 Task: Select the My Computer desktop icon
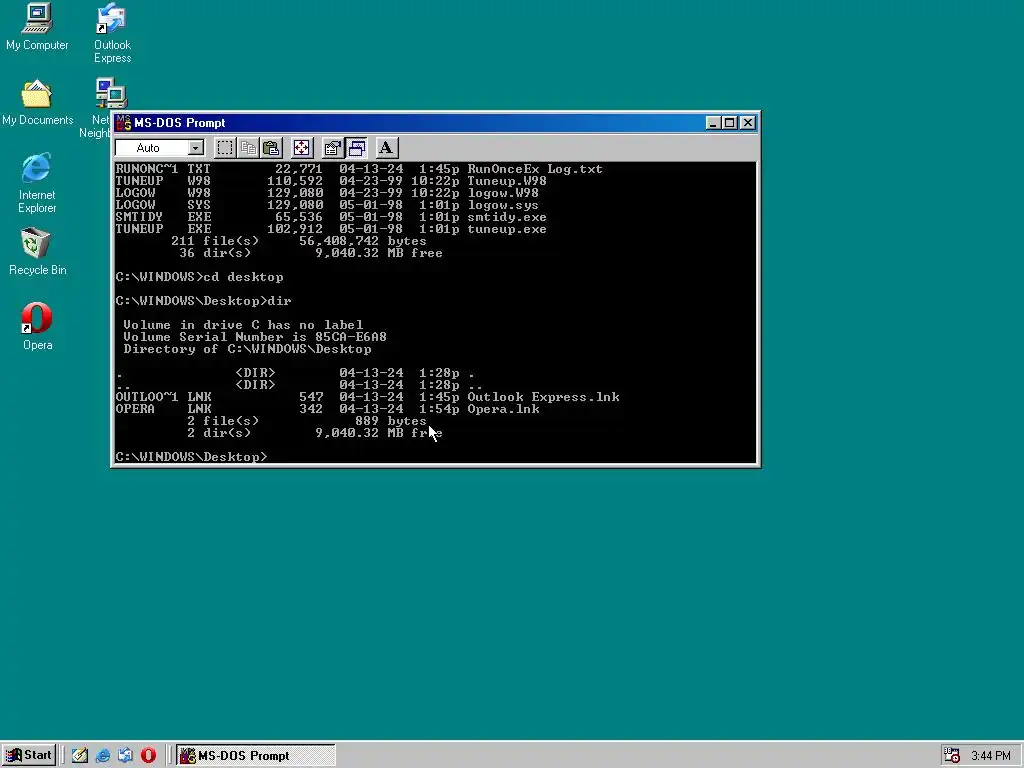[x=37, y=27]
